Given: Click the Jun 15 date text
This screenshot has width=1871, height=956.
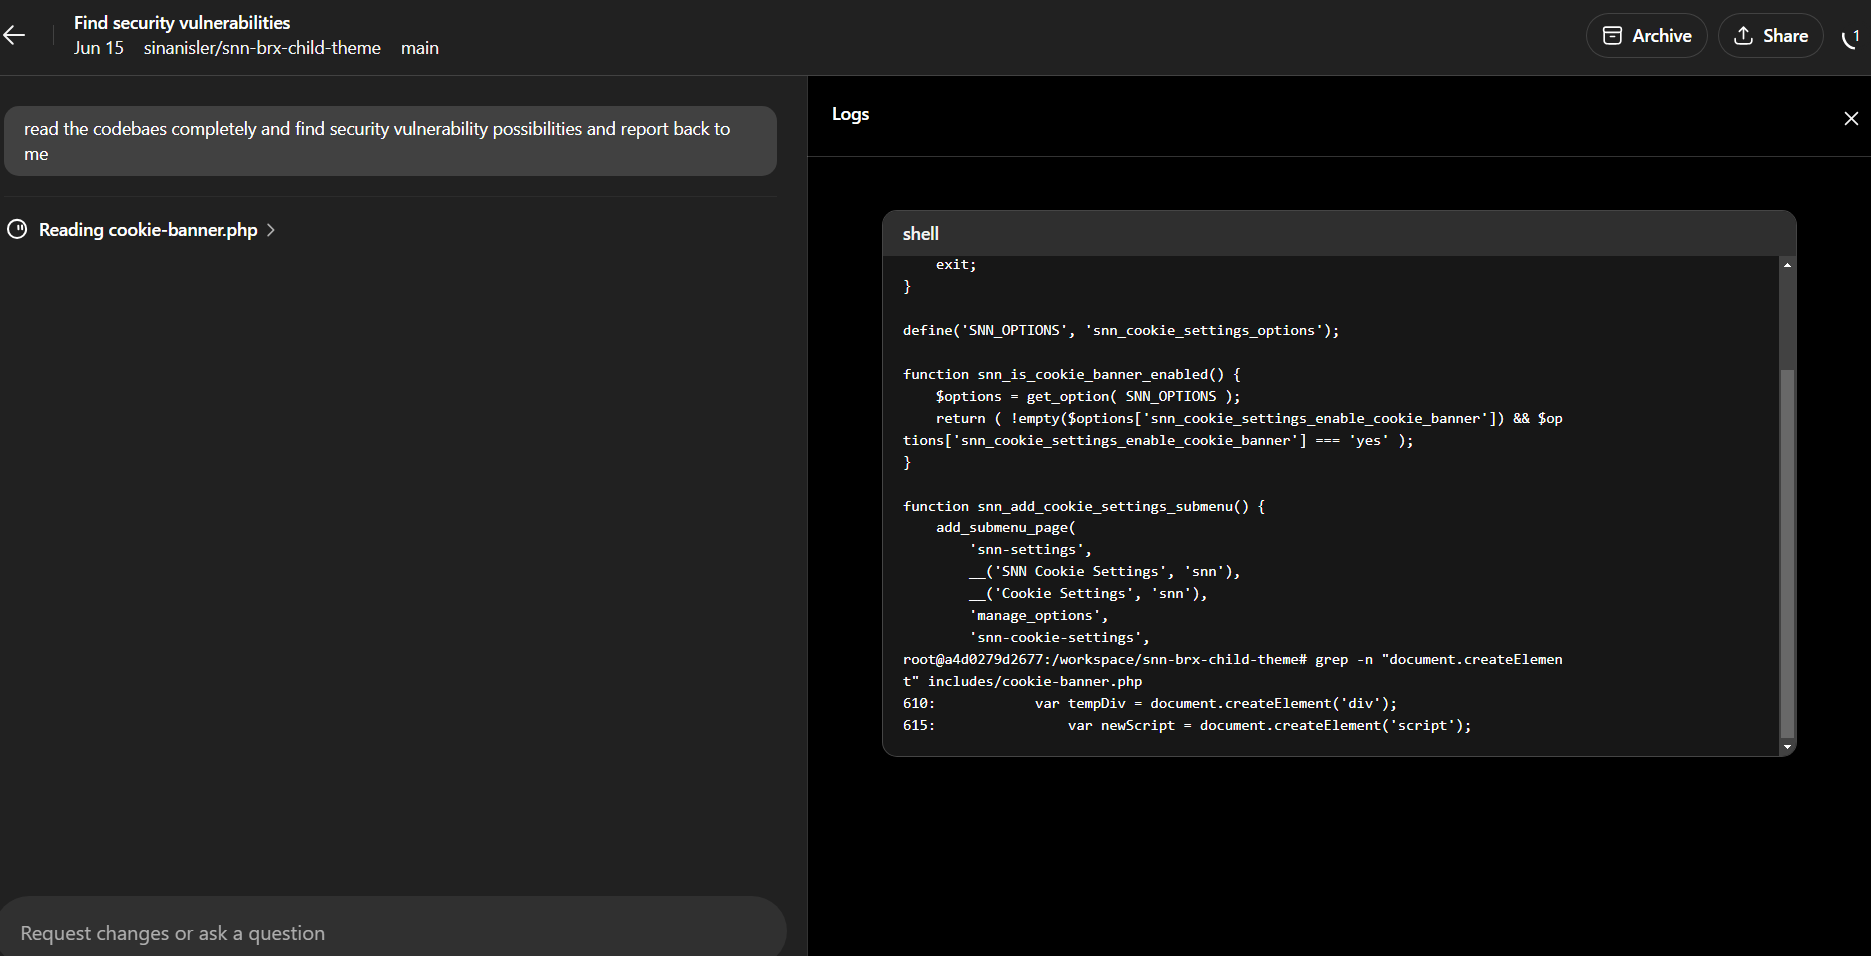Looking at the screenshot, I should (x=98, y=48).
